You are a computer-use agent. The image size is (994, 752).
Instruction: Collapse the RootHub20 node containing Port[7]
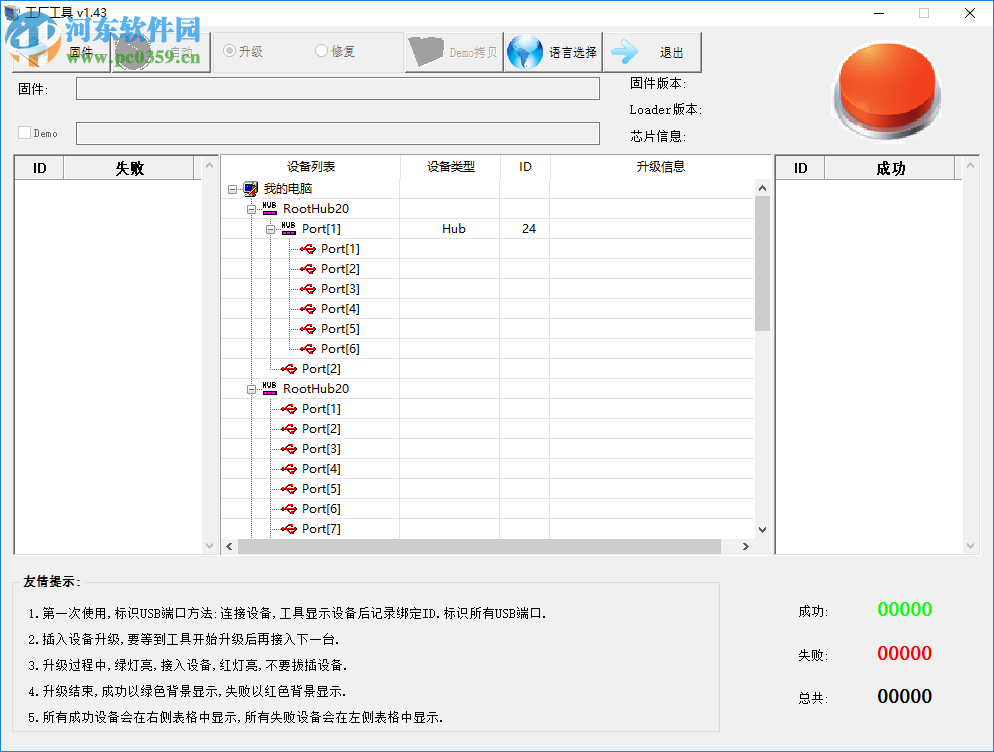coord(252,389)
